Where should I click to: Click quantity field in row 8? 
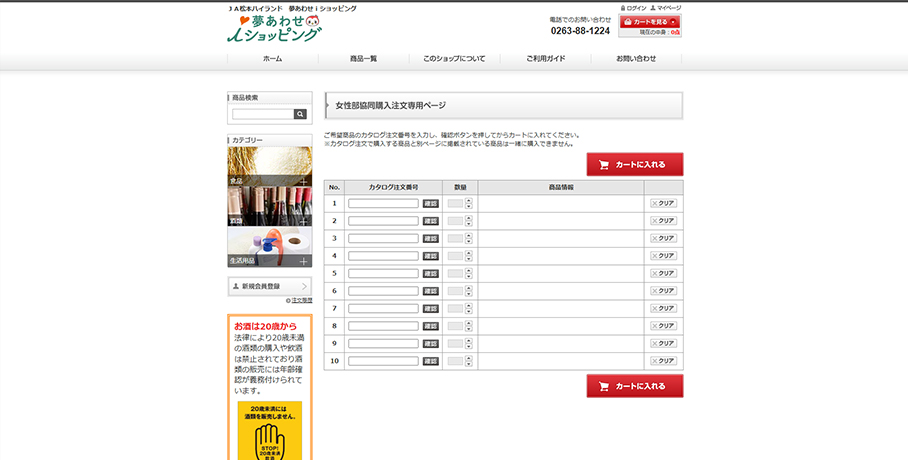tap(456, 326)
